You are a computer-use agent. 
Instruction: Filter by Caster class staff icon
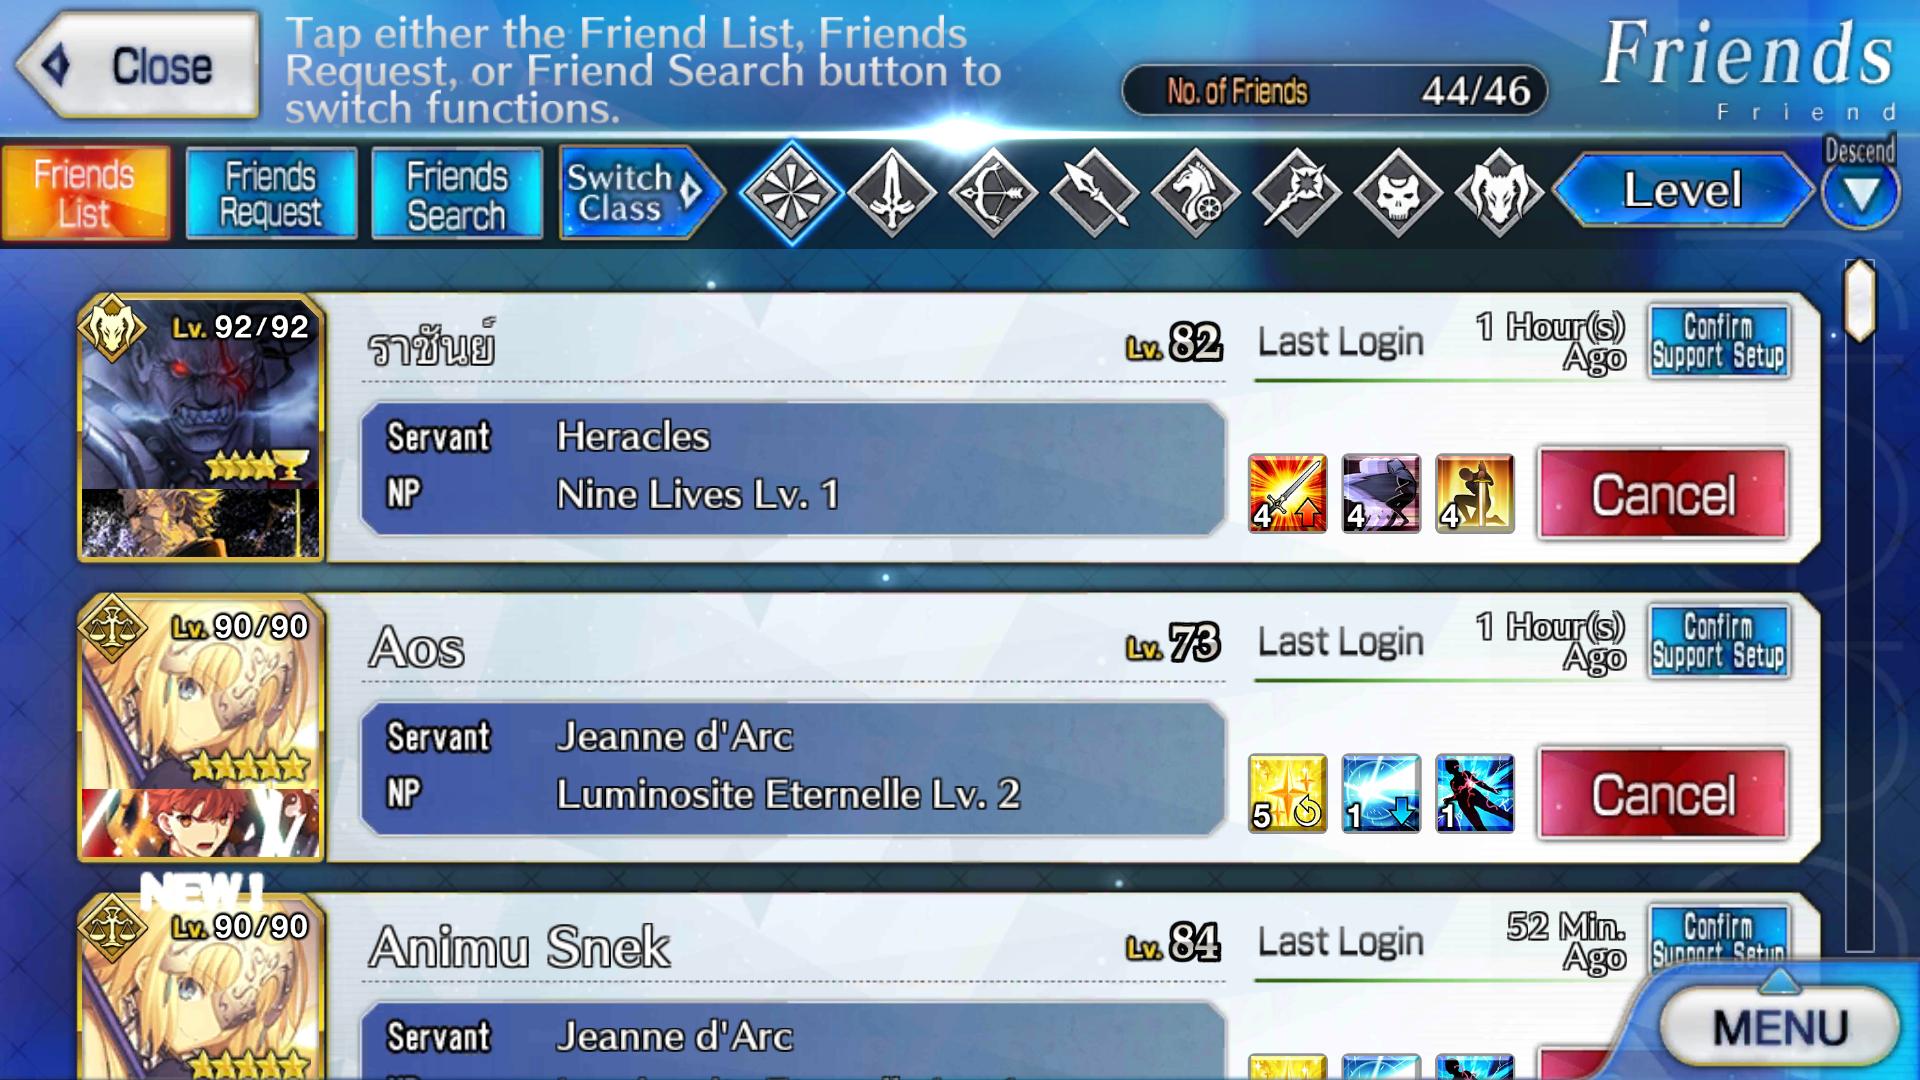[1297, 192]
